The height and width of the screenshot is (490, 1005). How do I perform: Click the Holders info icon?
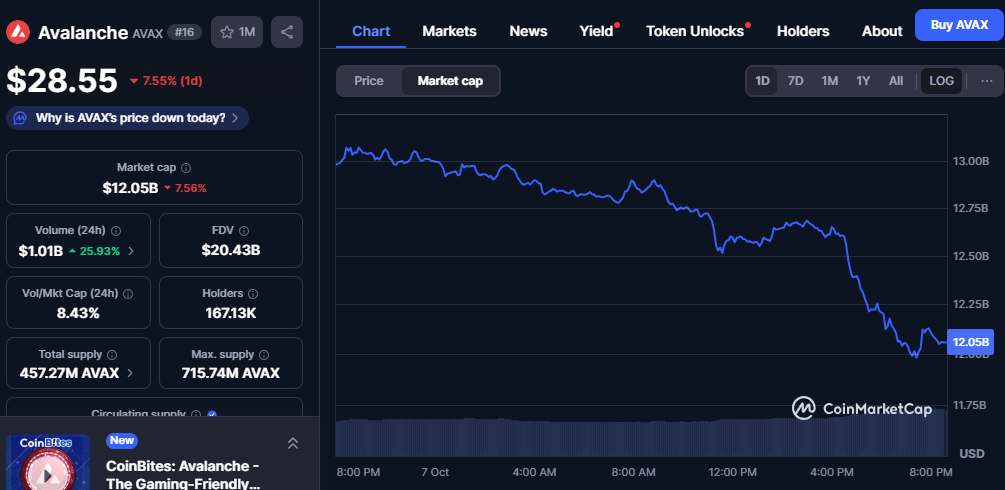click(x=253, y=294)
